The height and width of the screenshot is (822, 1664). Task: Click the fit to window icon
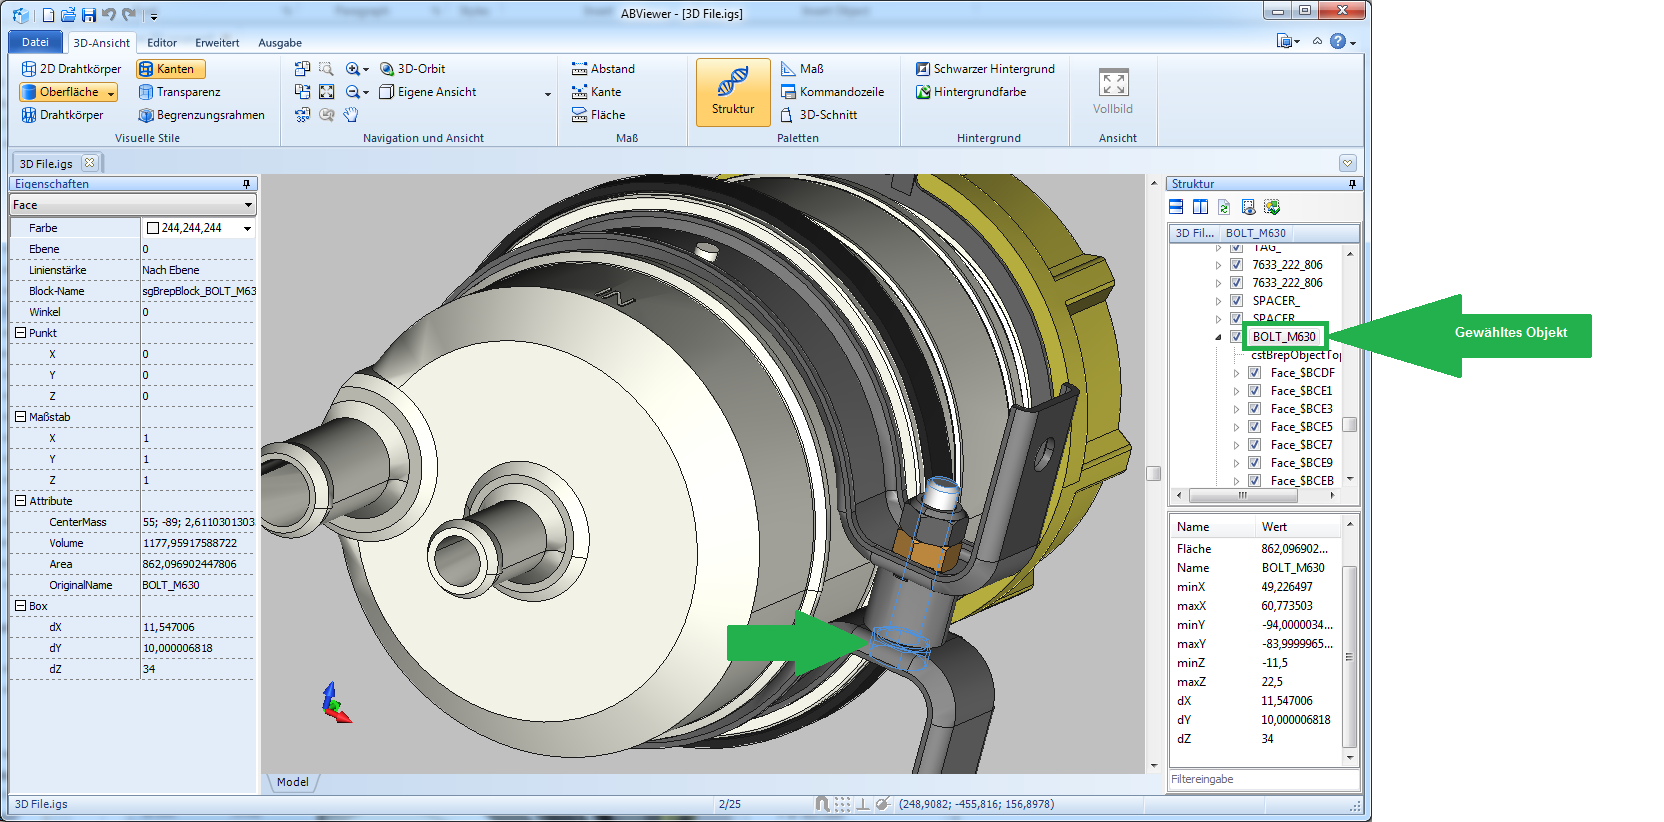pos(327,92)
